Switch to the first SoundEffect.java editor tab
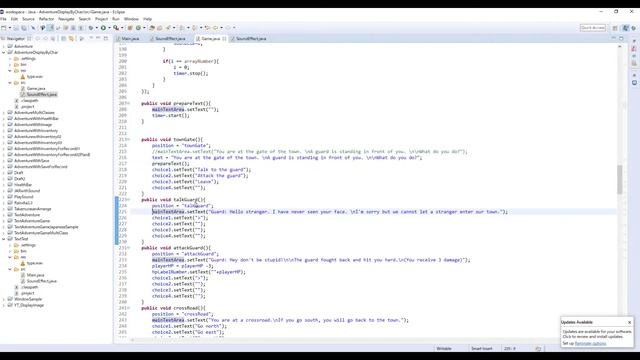The height and width of the screenshot is (360, 640). click(x=170, y=38)
